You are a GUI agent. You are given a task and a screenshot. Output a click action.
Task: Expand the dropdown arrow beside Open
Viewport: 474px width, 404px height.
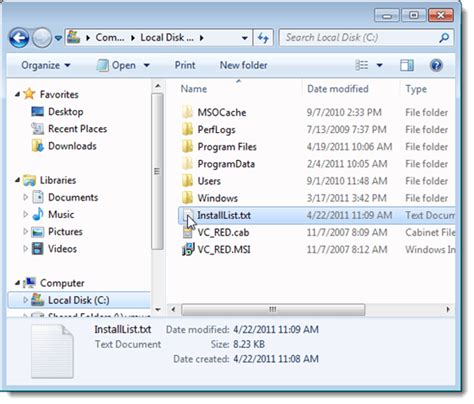[x=147, y=65]
